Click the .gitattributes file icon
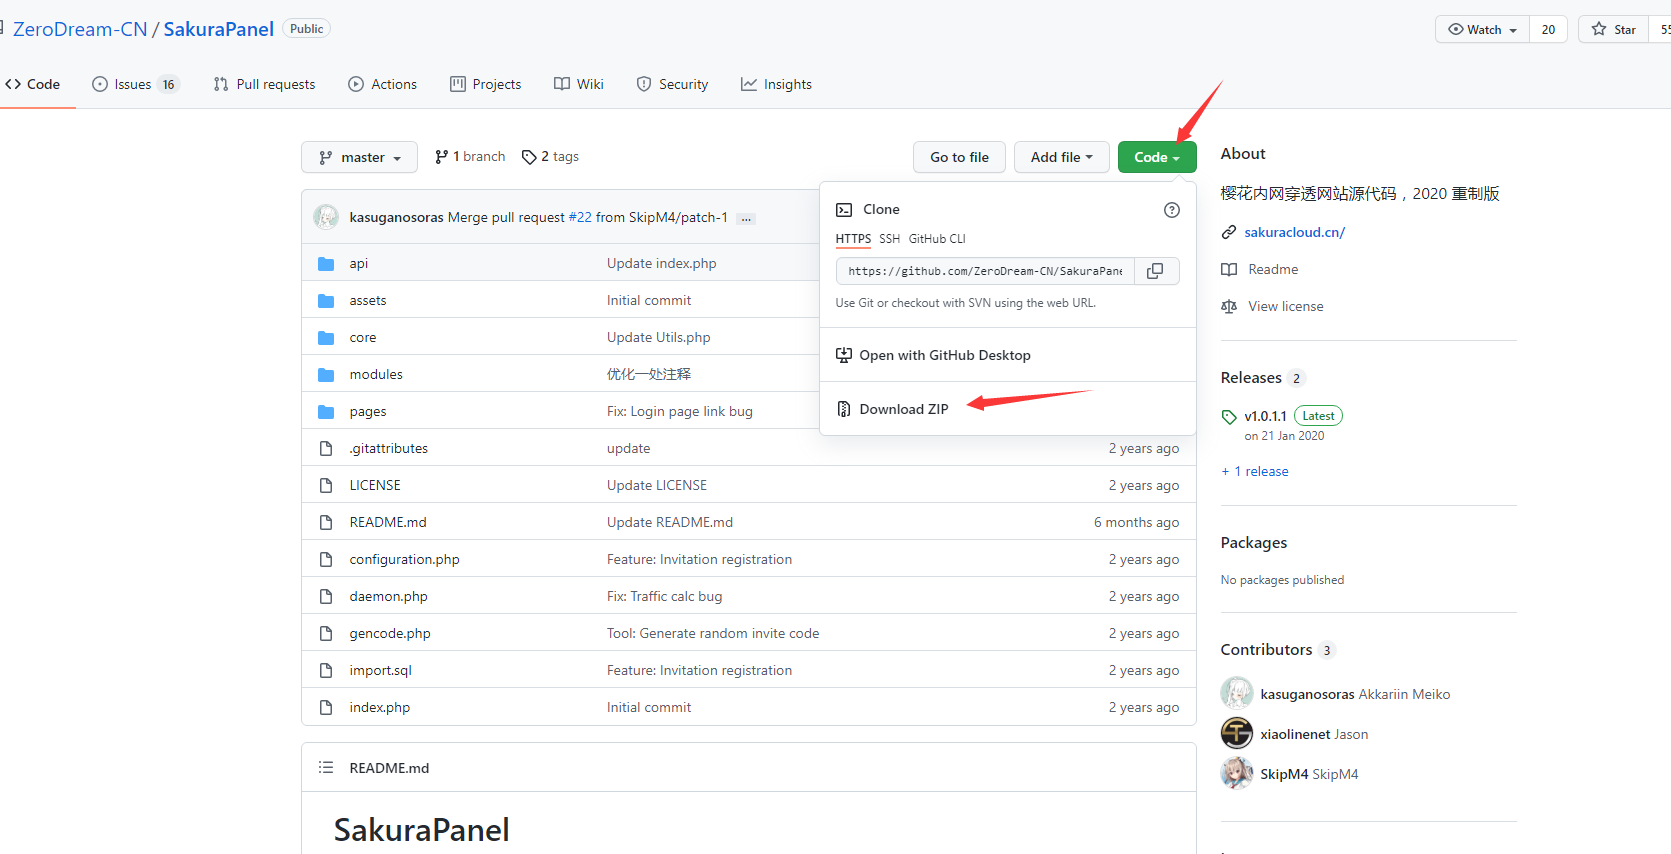This screenshot has width=1671, height=854. pyautogui.click(x=326, y=449)
